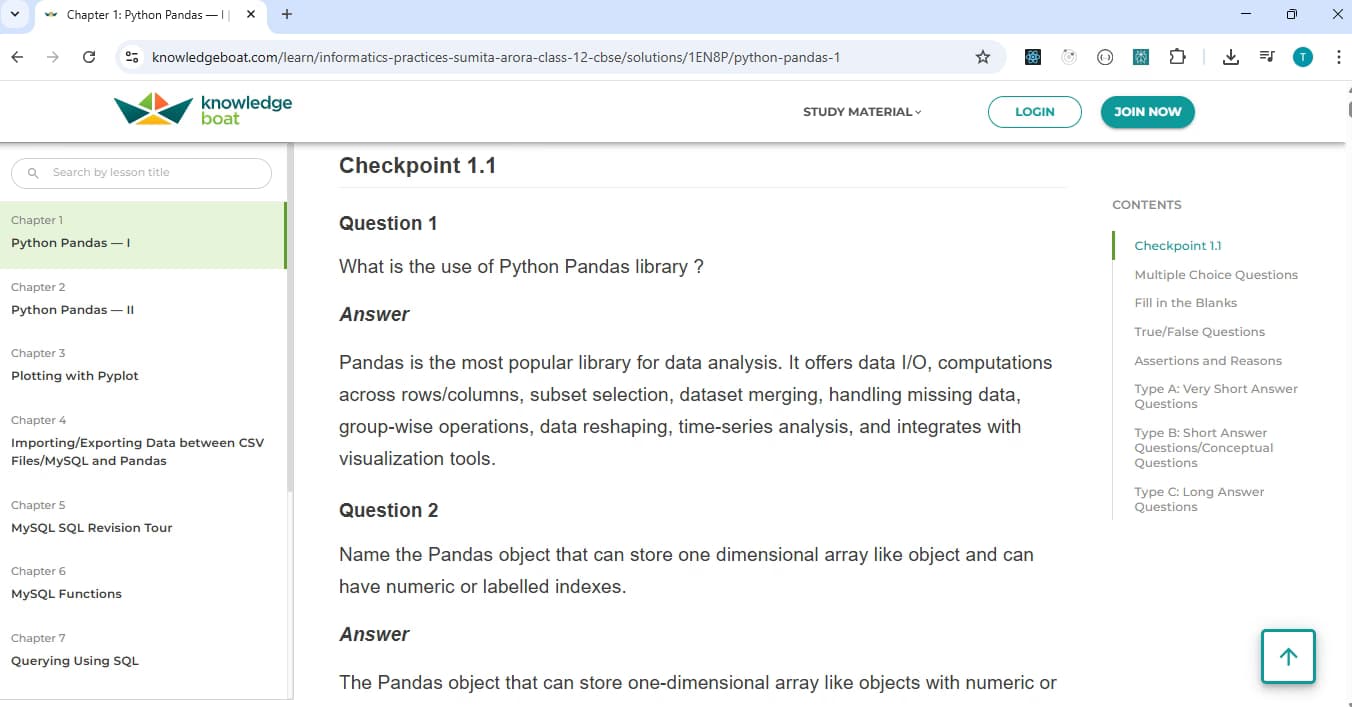Bookmark this page with the star icon
This screenshot has height=707, width=1352.
click(983, 57)
